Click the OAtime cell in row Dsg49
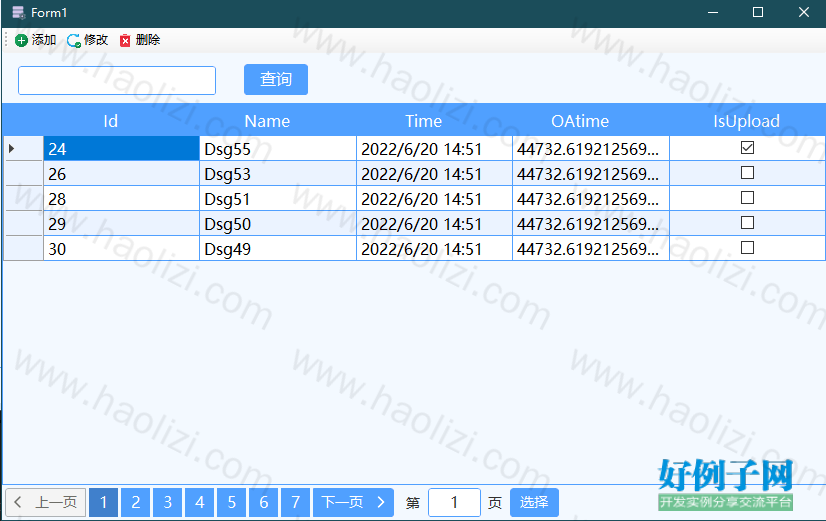826x521 pixels. (591, 248)
